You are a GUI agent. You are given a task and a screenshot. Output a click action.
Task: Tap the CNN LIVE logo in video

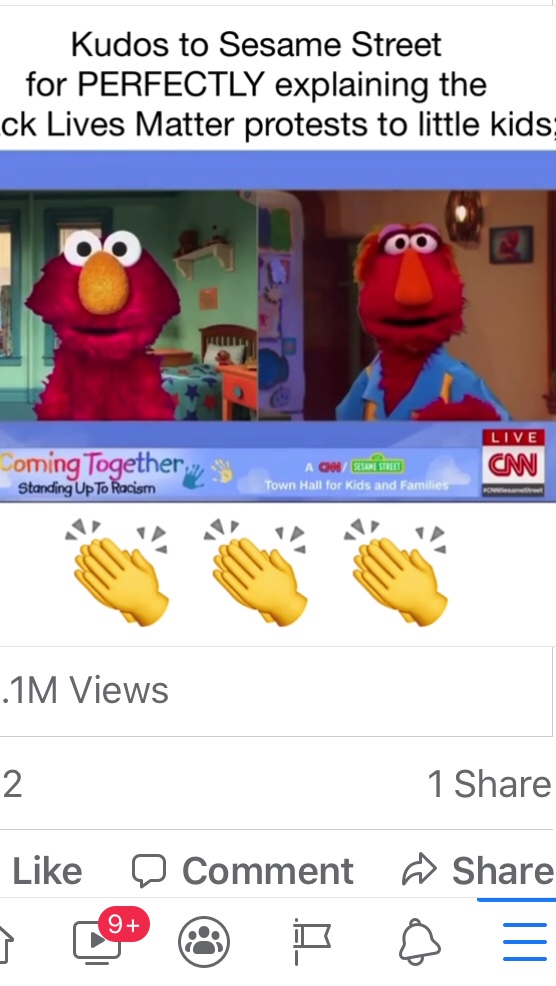(x=514, y=463)
